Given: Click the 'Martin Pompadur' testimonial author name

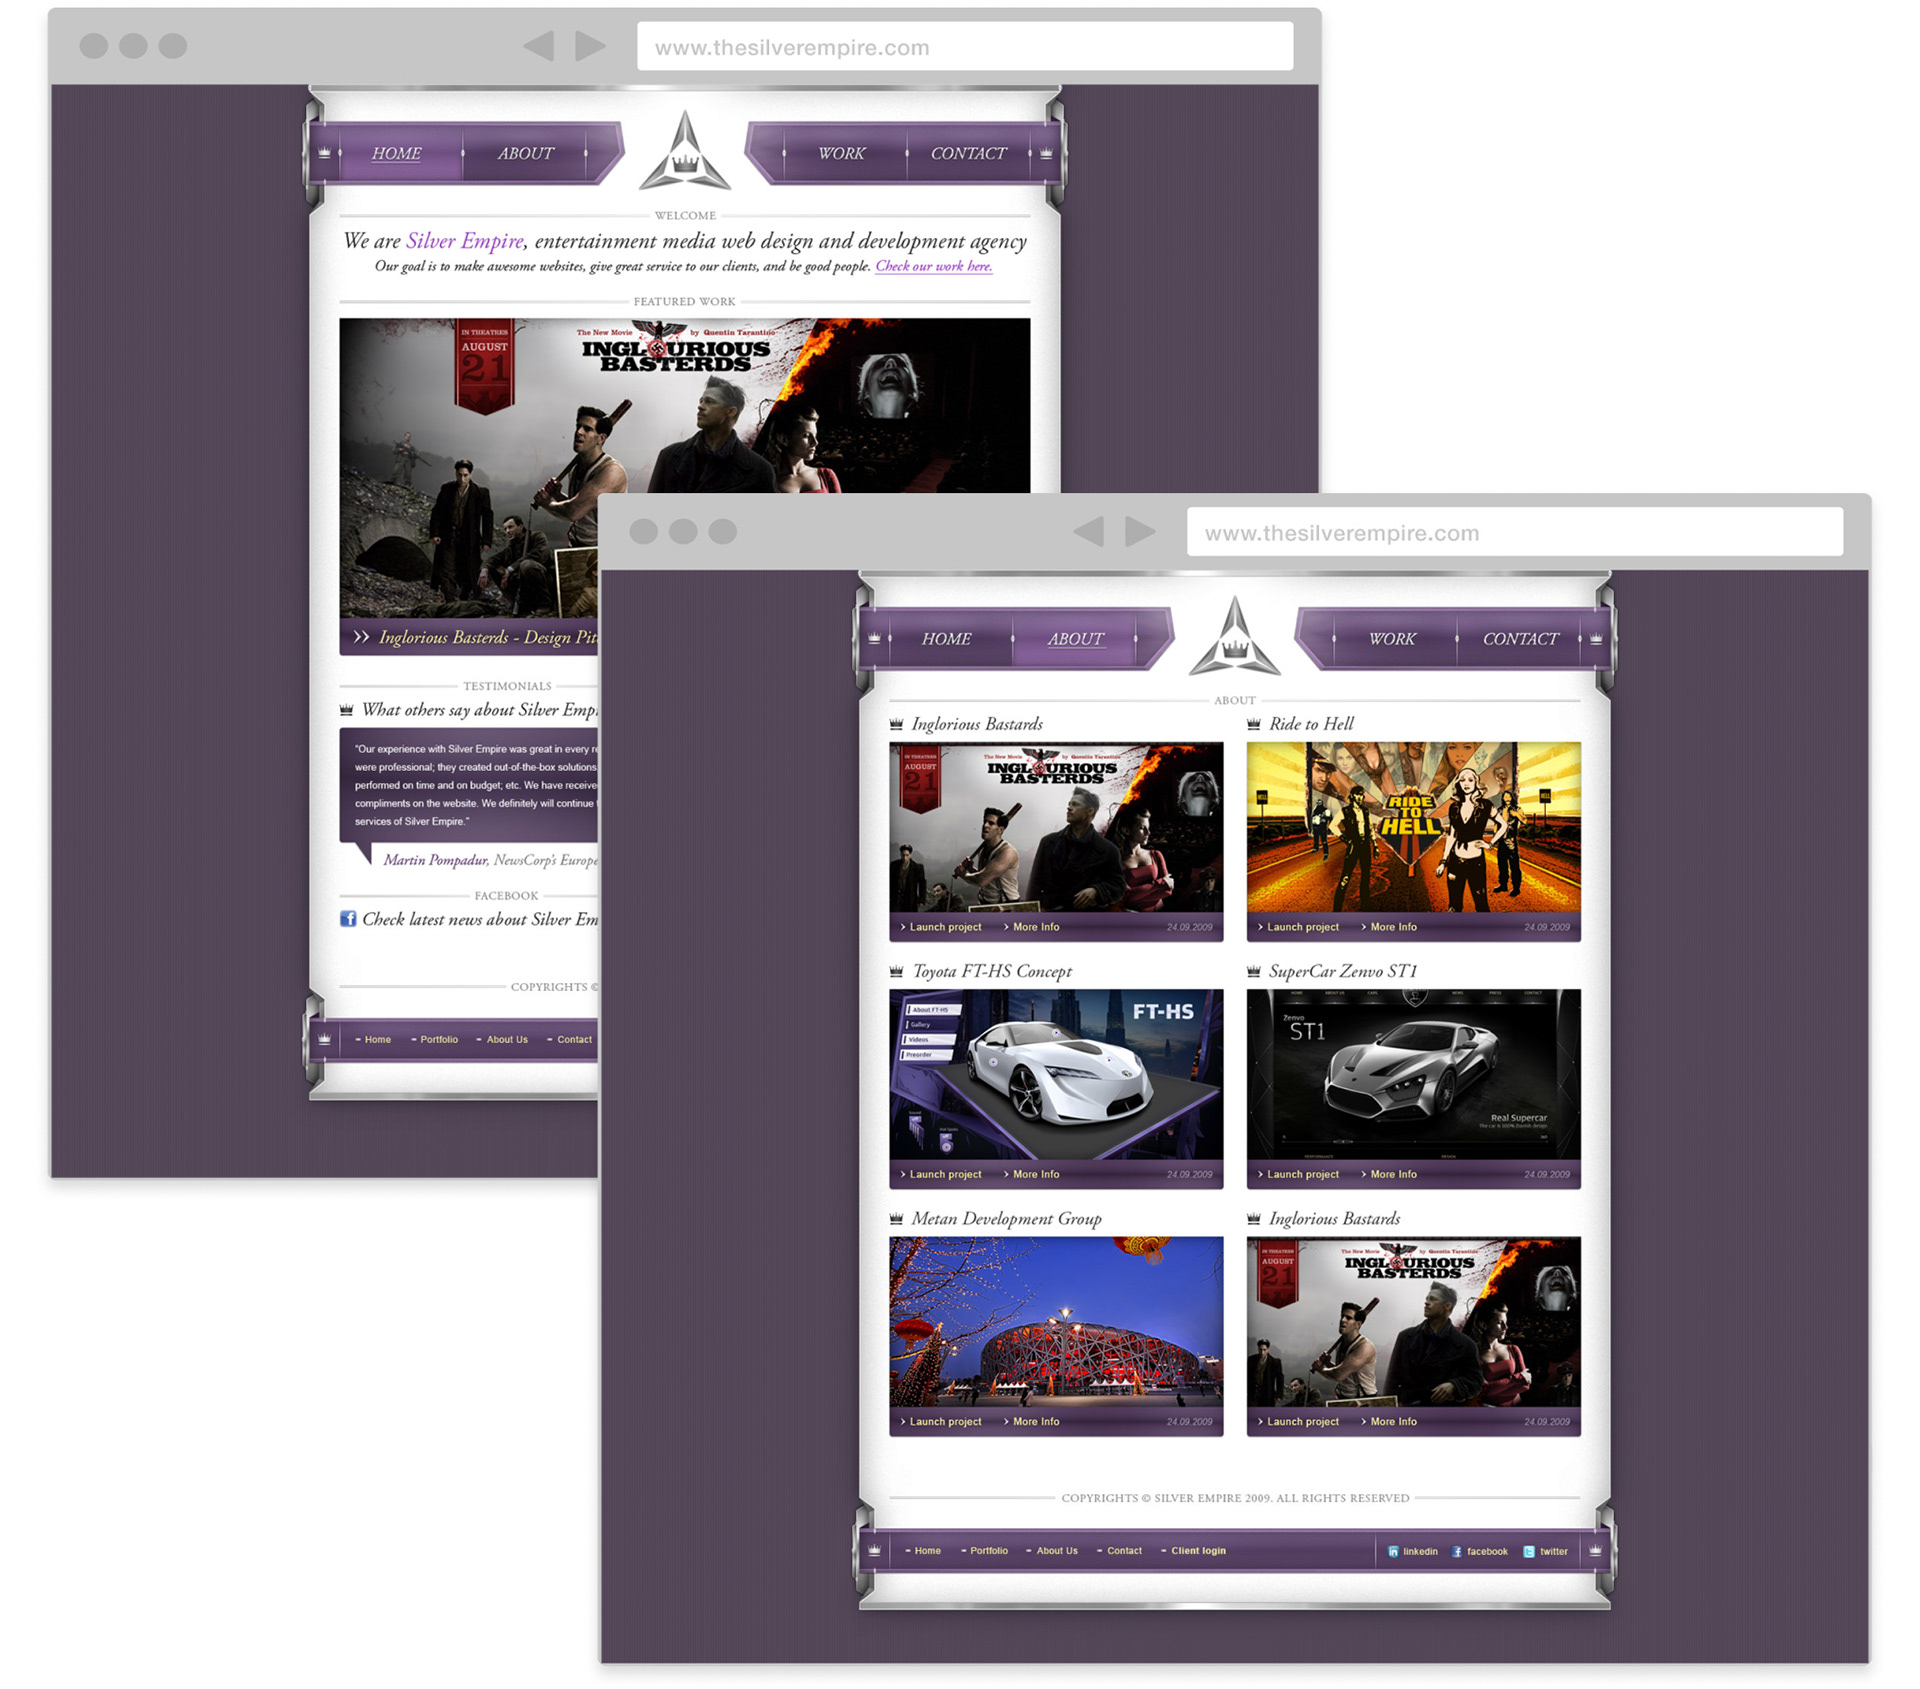Looking at the screenshot, I should tap(435, 860).
